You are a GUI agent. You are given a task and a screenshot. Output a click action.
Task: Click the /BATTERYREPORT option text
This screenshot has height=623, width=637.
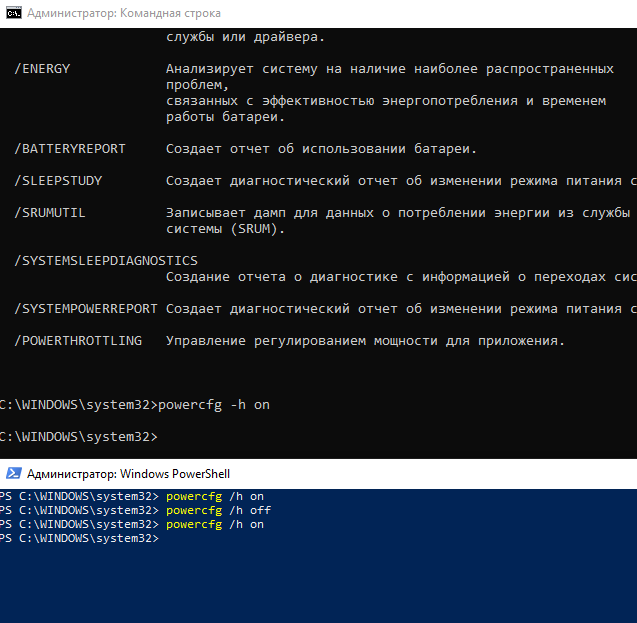[x=70, y=149]
